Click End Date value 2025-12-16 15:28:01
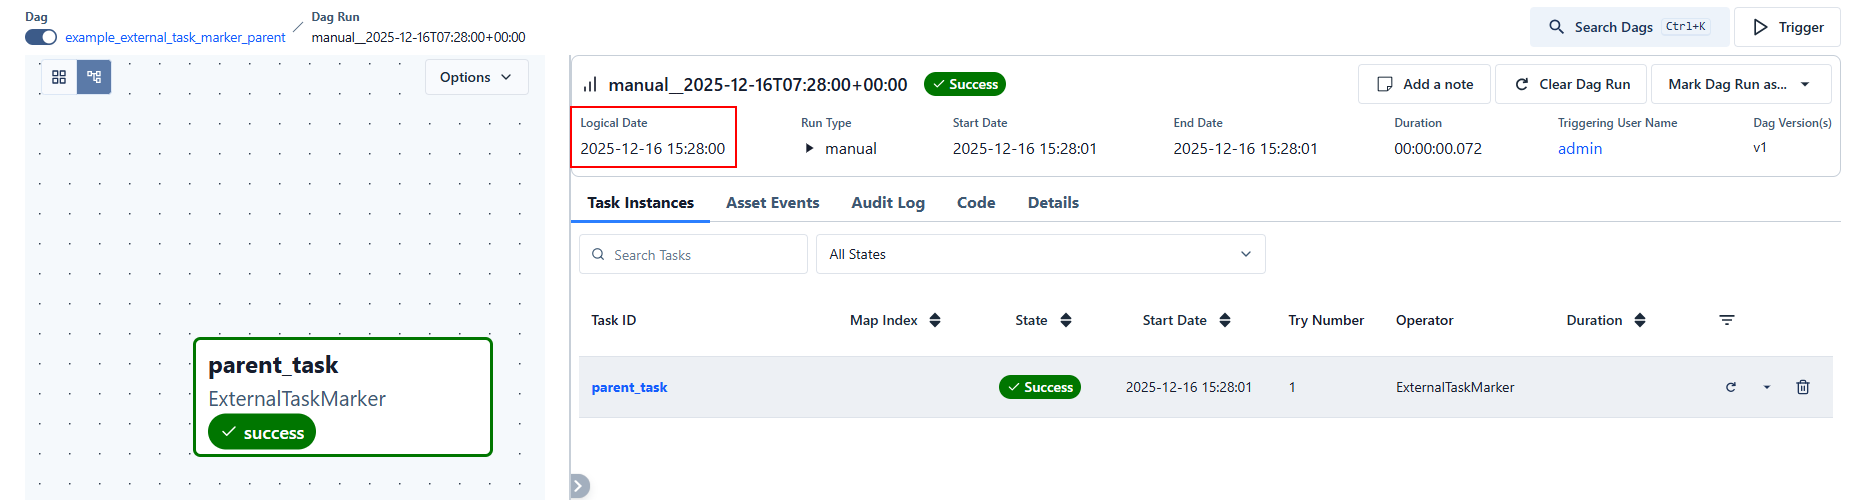The width and height of the screenshot is (1850, 500). (x=1245, y=148)
